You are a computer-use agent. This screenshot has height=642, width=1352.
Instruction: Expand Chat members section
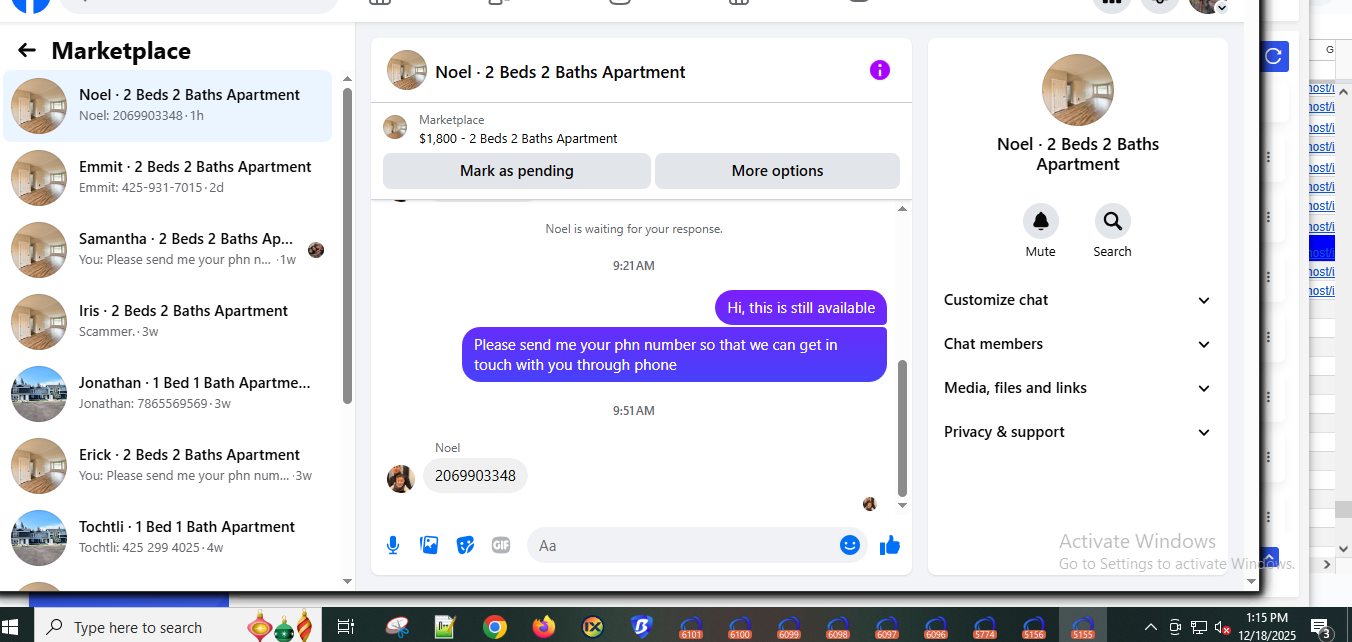point(1078,344)
